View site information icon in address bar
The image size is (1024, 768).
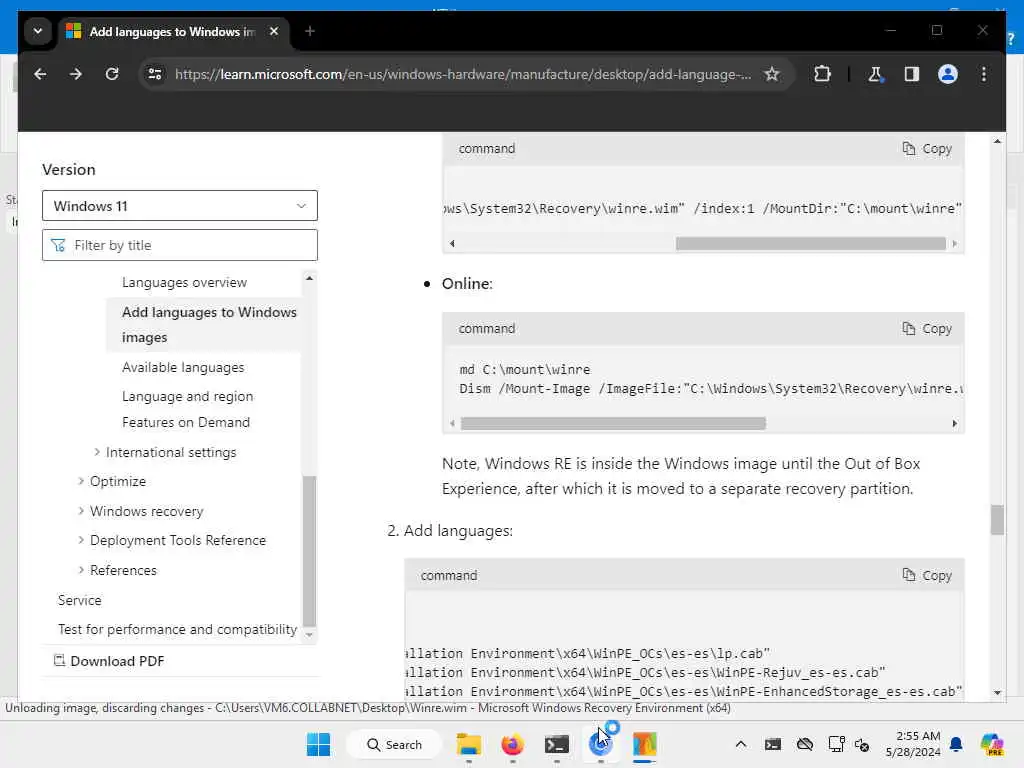[x=155, y=74]
